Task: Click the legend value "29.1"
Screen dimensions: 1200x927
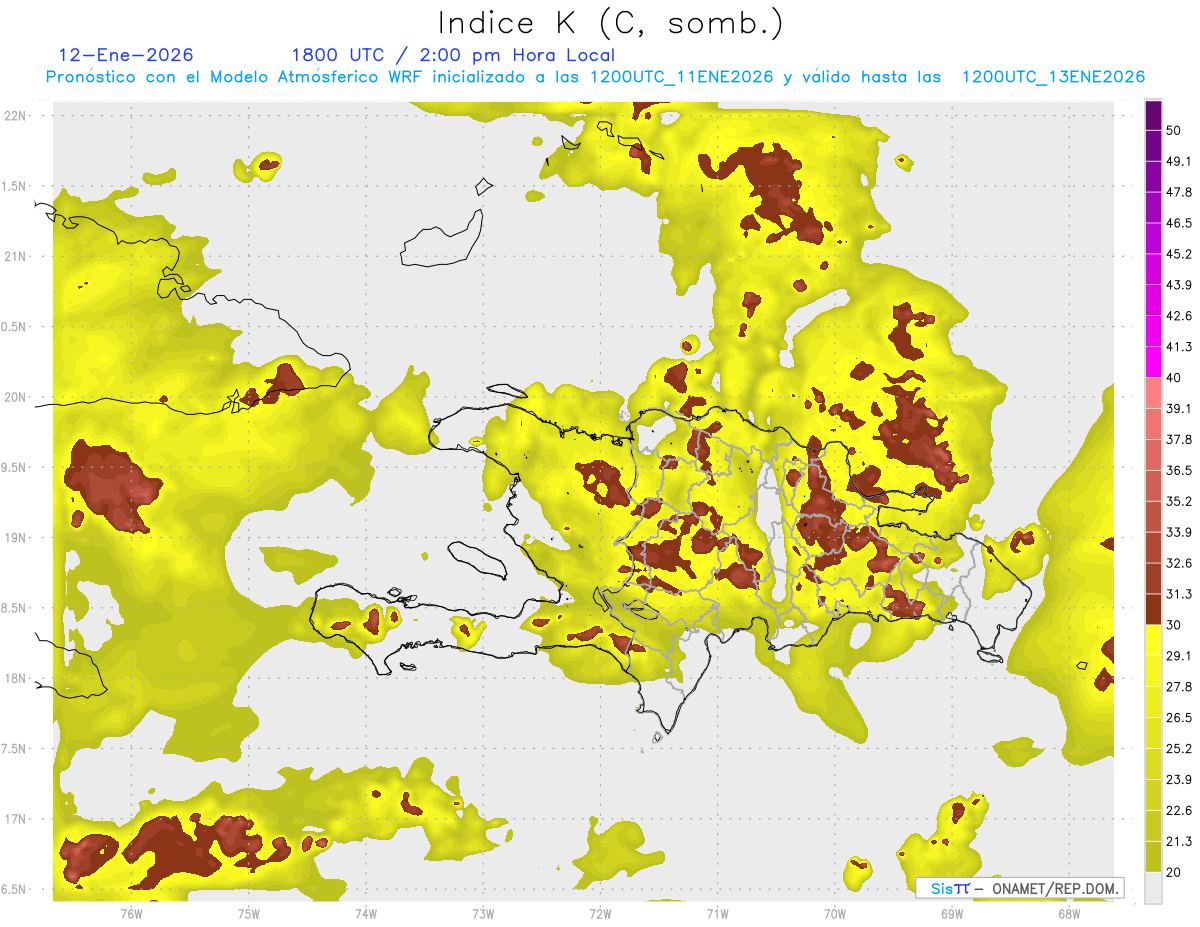Action: click(1179, 656)
